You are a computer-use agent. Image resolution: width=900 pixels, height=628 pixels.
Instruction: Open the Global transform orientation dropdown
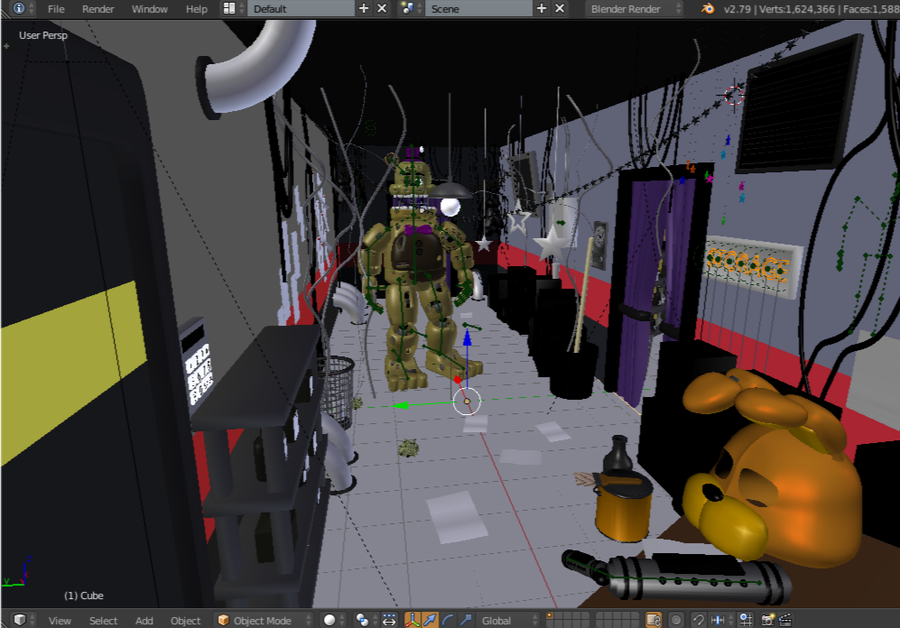(x=507, y=620)
